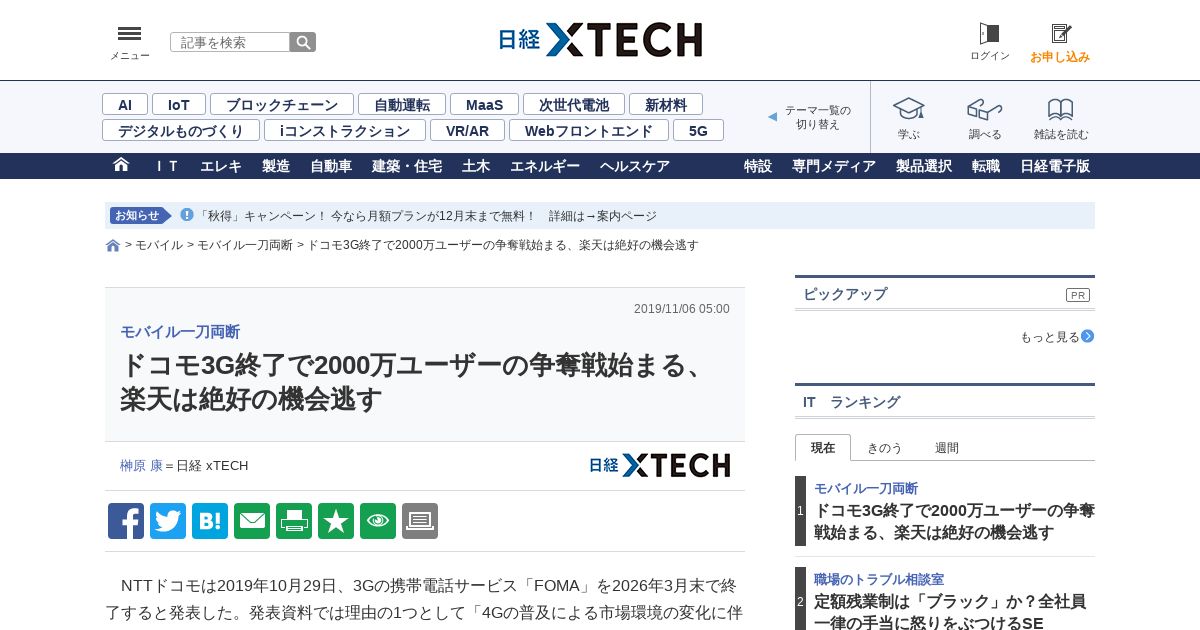Open モバイル一刀両断 series link above headline

click(x=180, y=332)
